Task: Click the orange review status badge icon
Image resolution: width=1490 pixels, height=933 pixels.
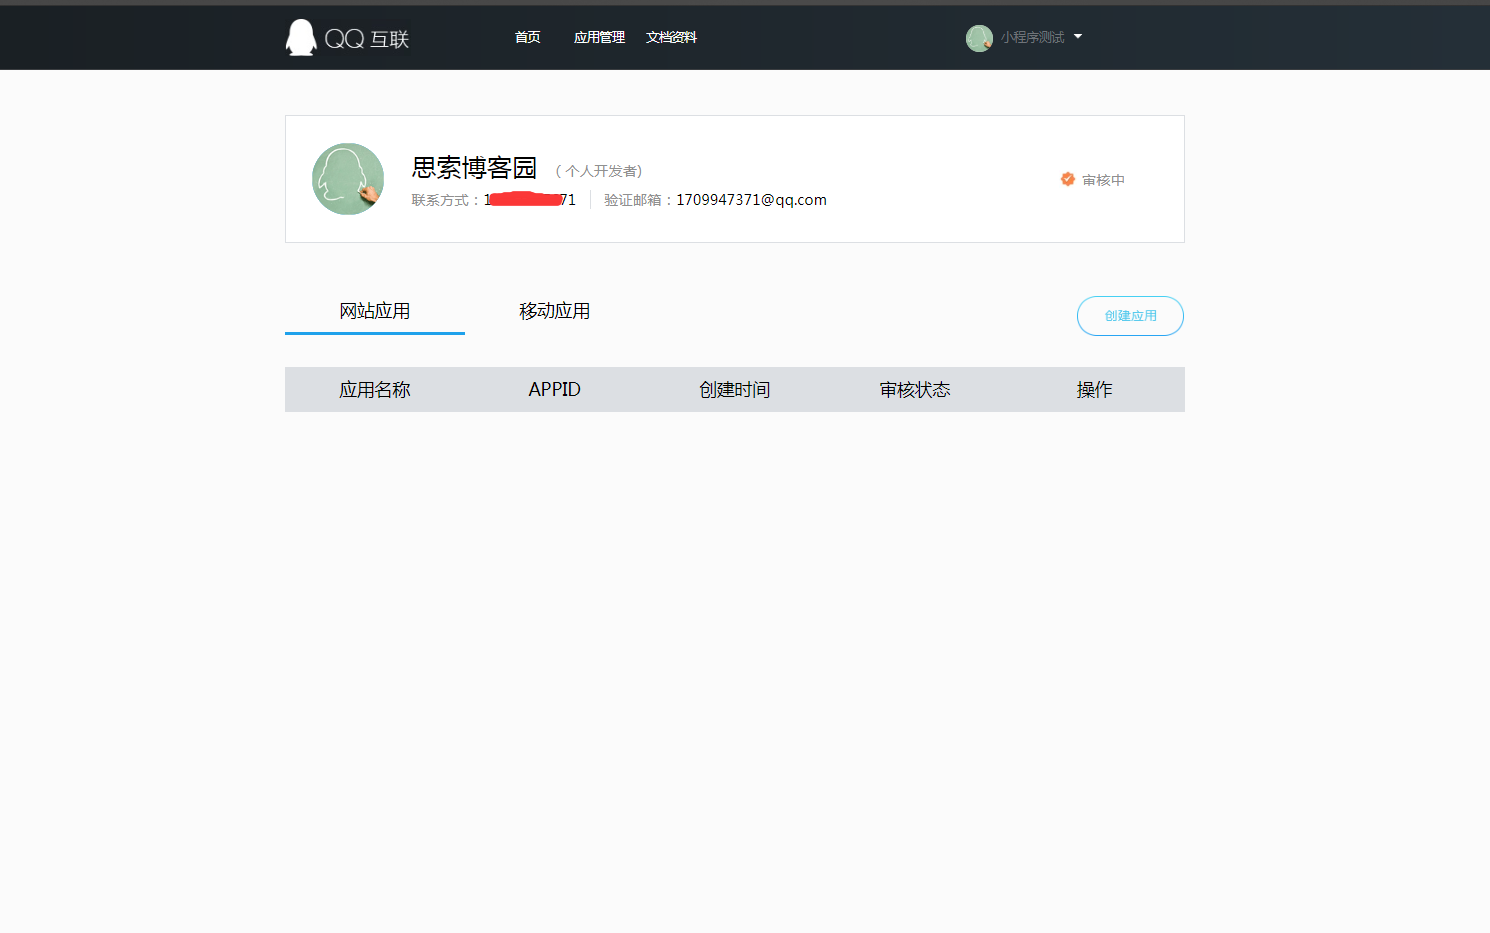Action: pos(1068,179)
